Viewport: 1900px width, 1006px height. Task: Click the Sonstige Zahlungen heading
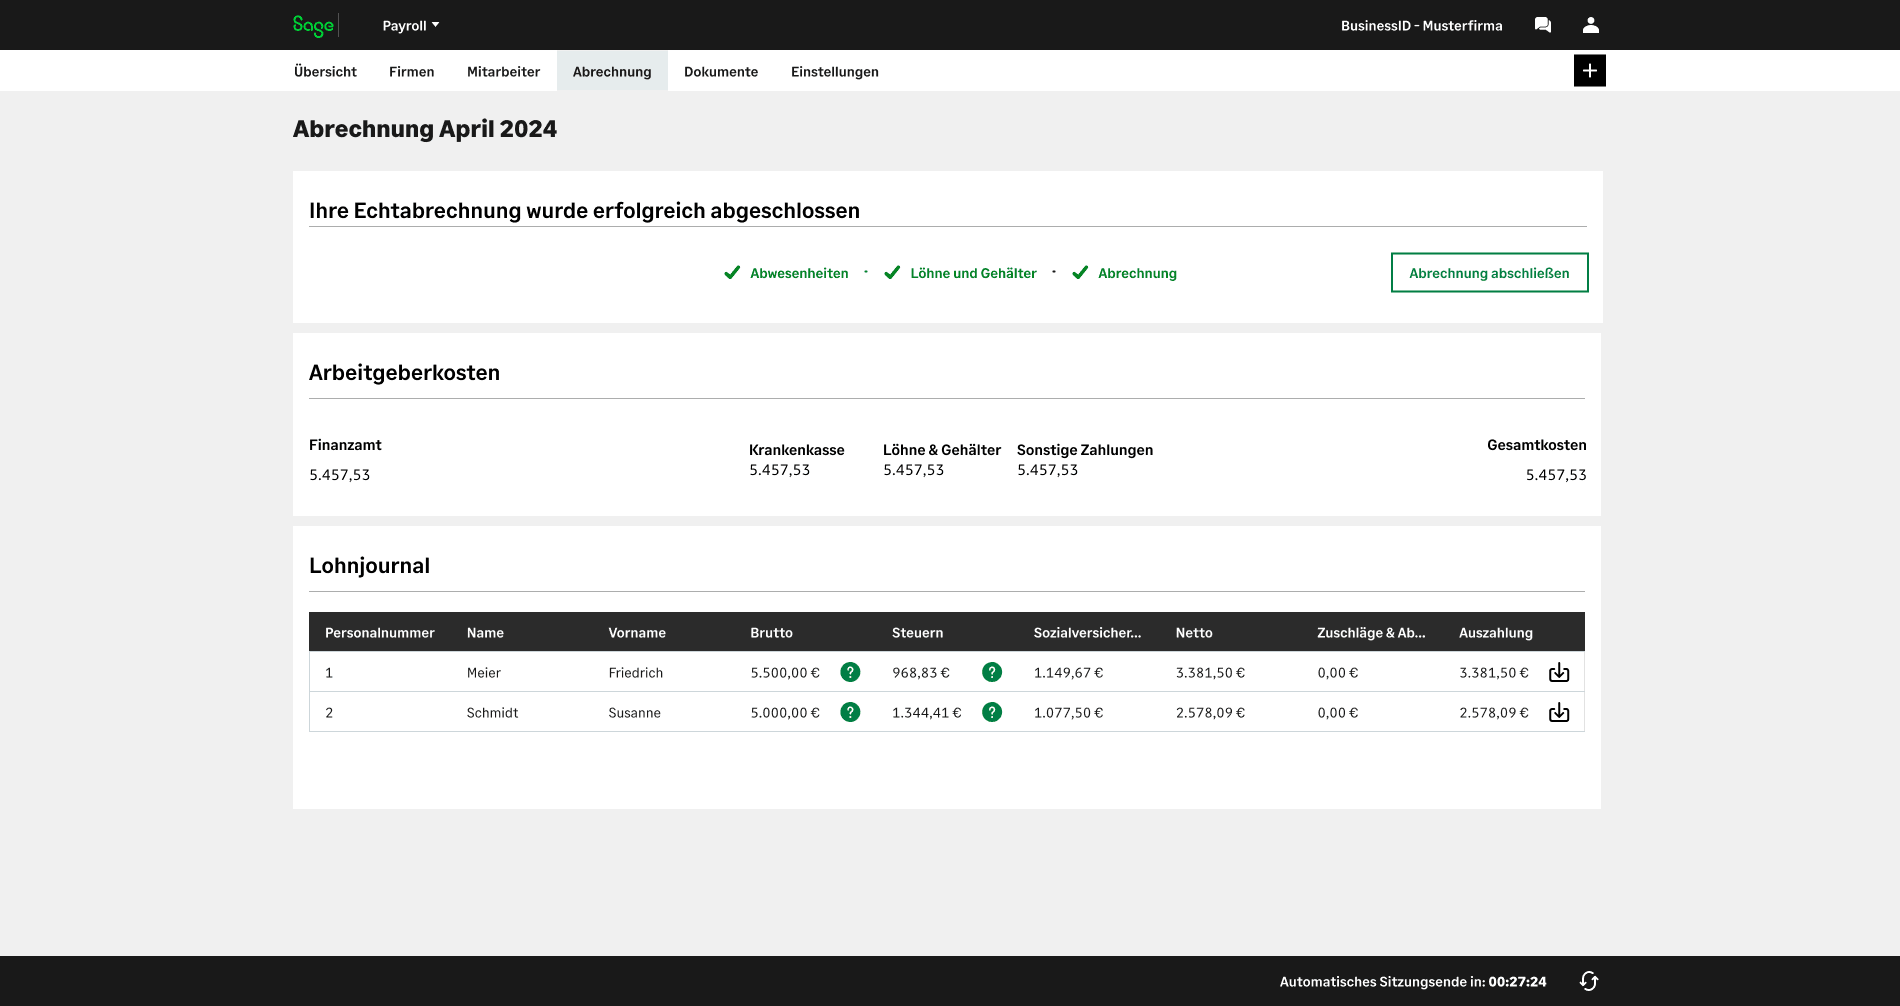click(x=1085, y=450)
